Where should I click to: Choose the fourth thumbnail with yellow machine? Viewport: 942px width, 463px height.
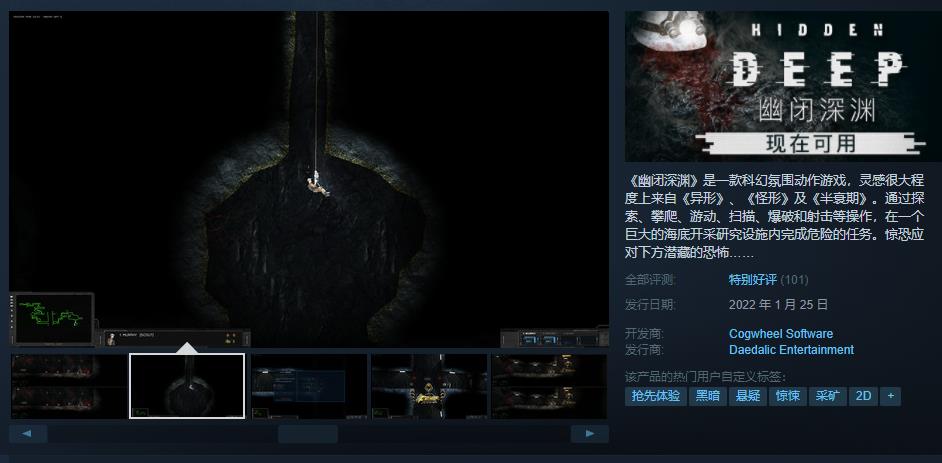click(427, 386)
